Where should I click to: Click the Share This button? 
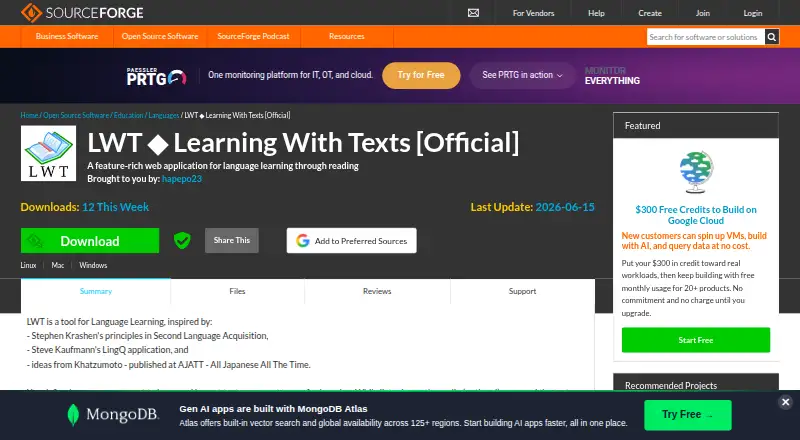232,240
